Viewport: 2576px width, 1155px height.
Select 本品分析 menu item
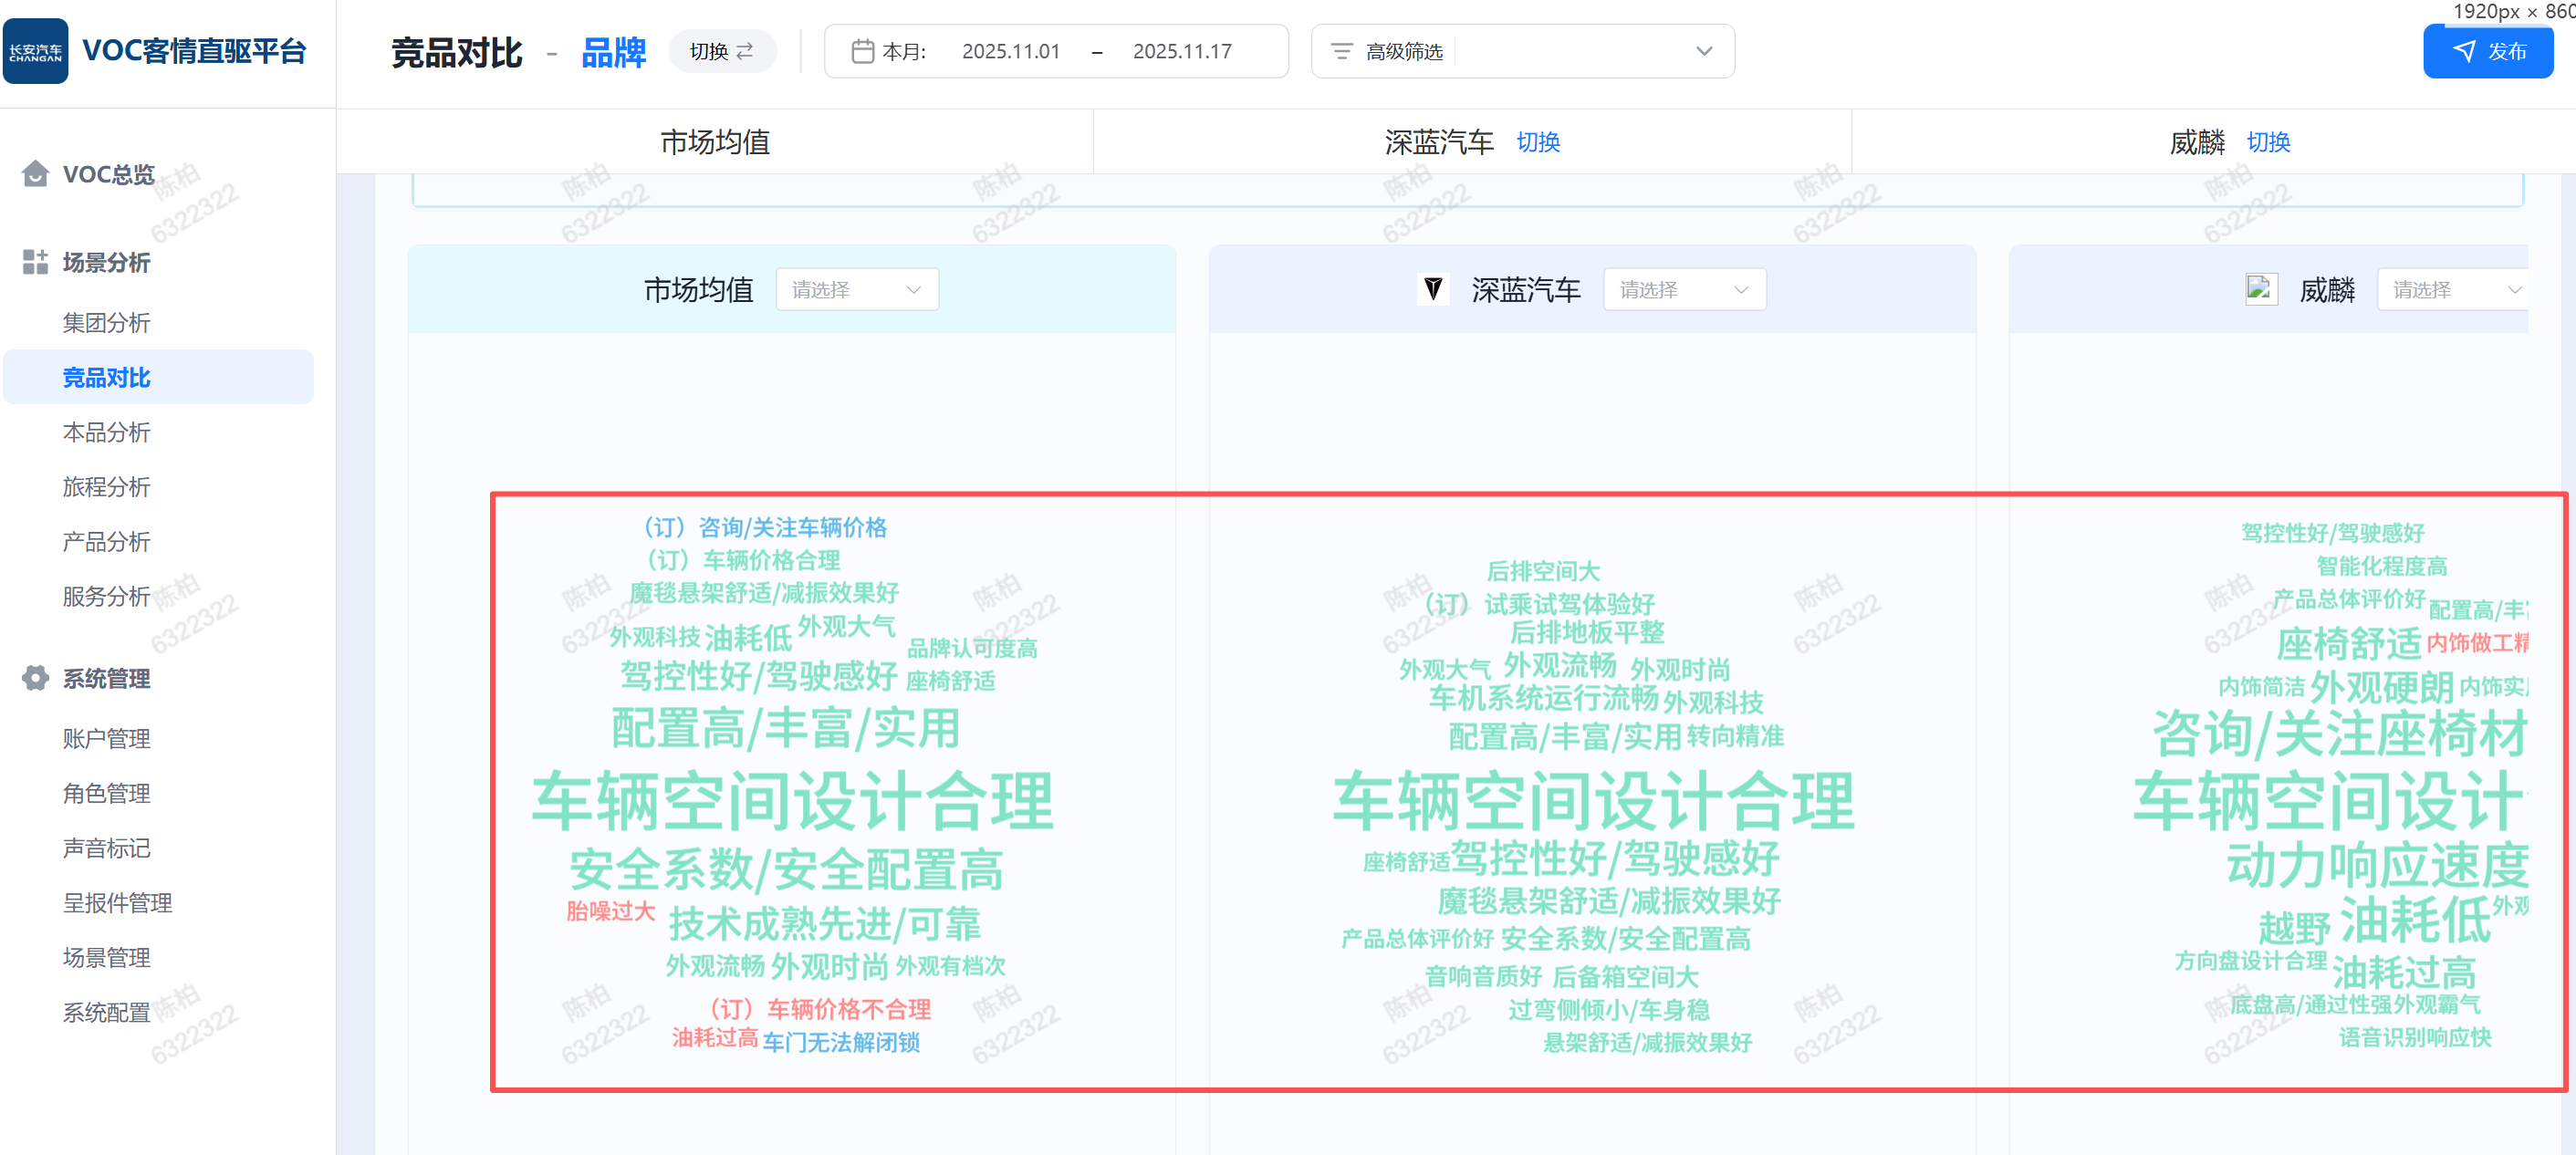tap(106, 432)
